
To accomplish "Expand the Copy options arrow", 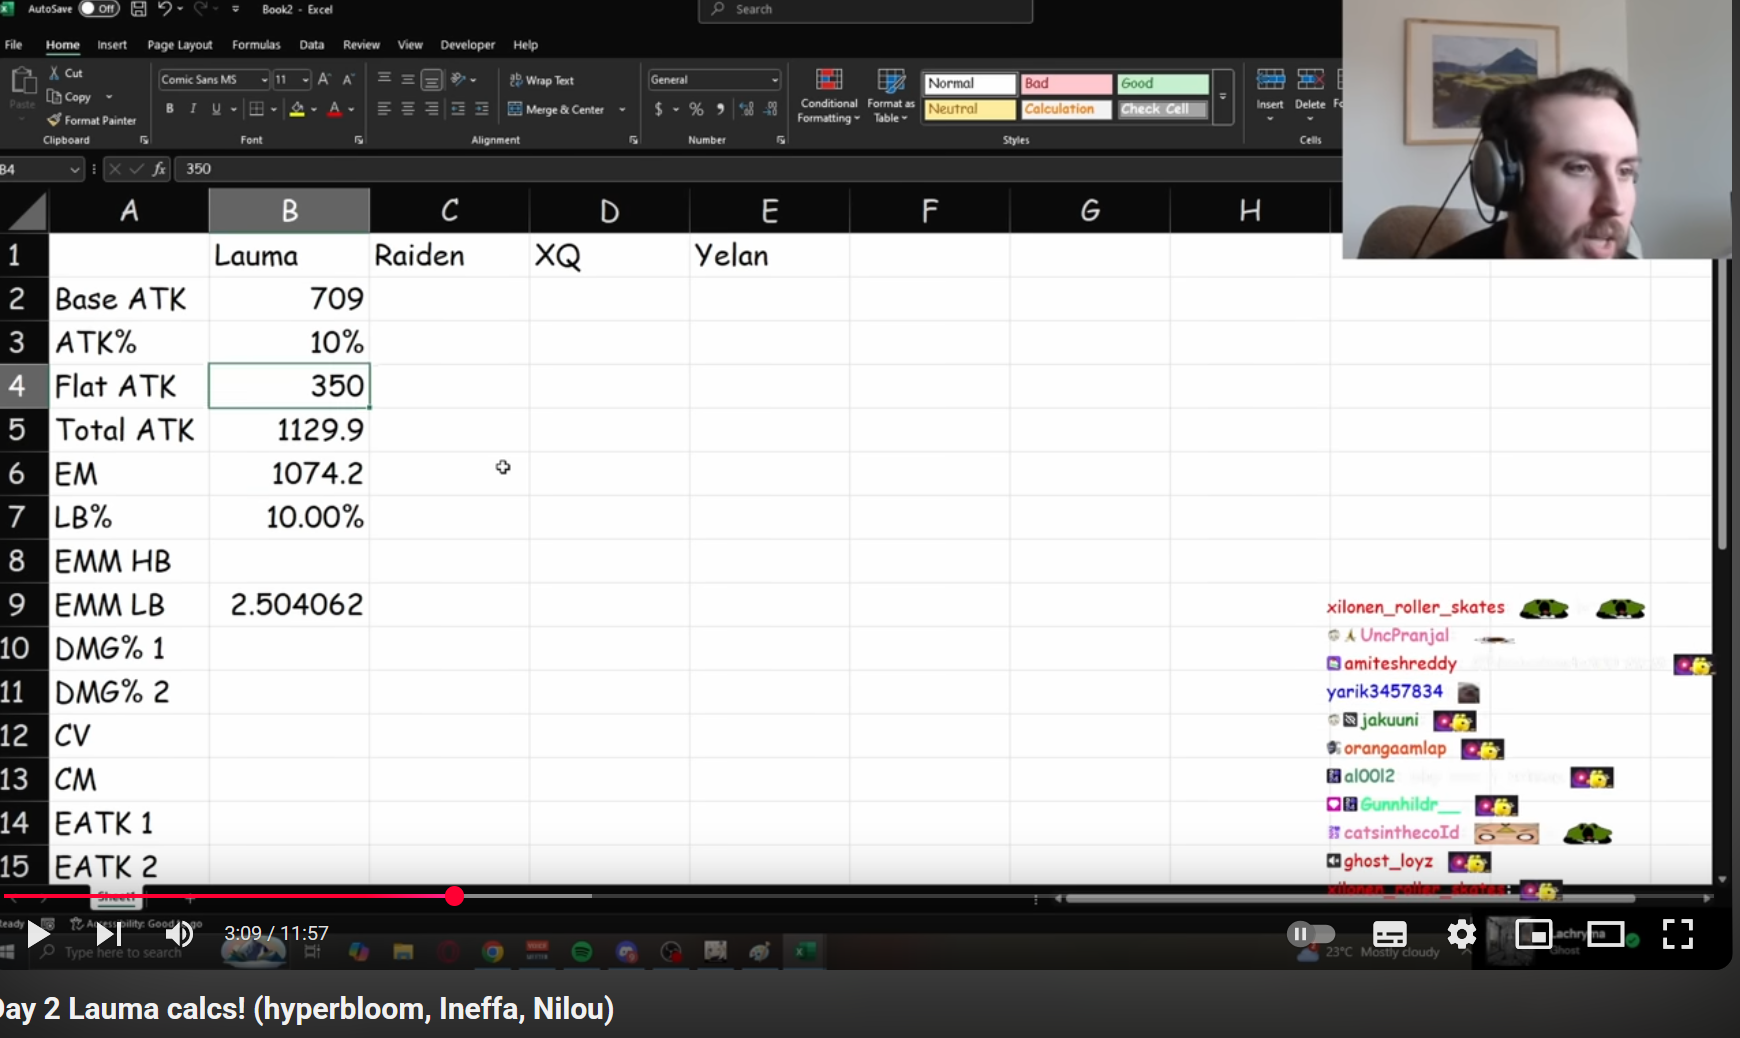I will click(108, 97).
